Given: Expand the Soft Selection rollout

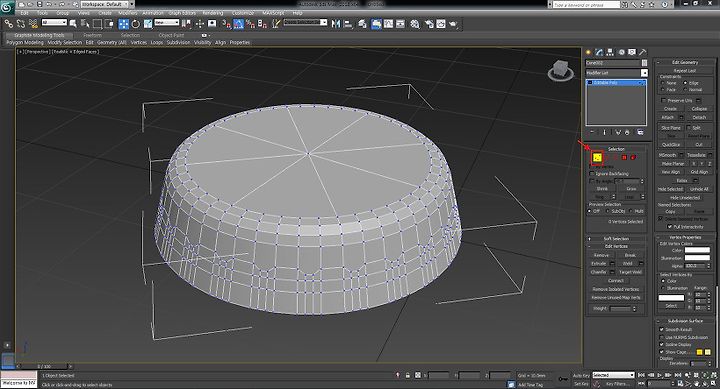Looking at the screenshot, I should (616, 239).
